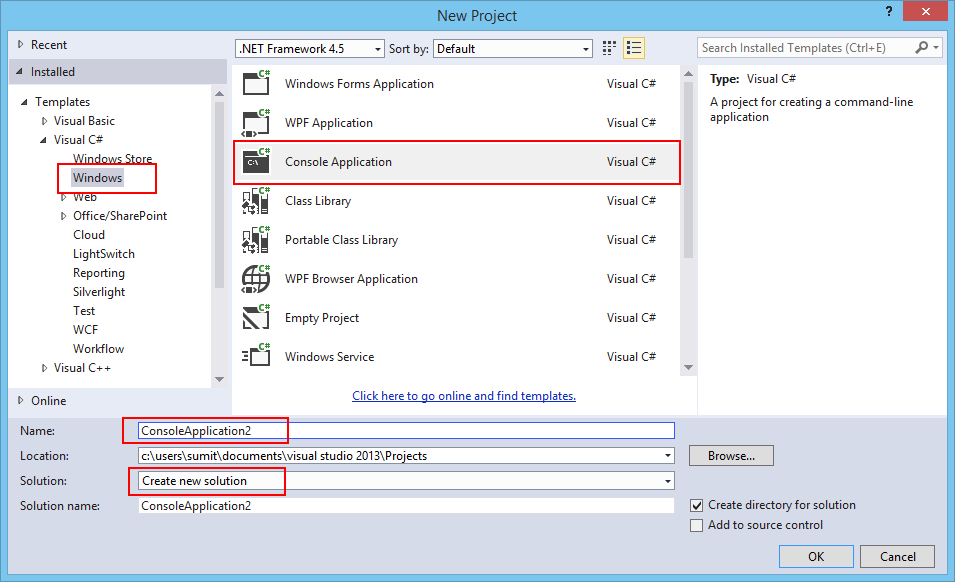955x582 pixels.
Task: Switch to small icons view
Action: [x=608, y=47]
